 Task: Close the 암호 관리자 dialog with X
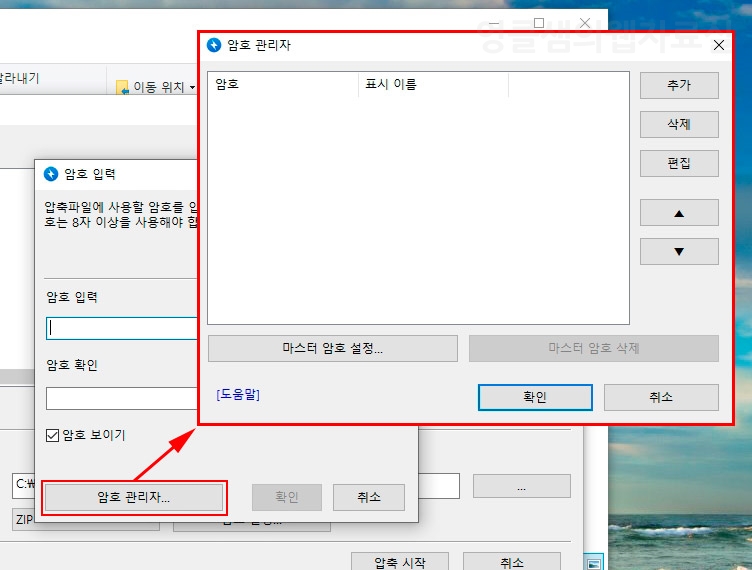pyautogui.click(x=718, y=45)
